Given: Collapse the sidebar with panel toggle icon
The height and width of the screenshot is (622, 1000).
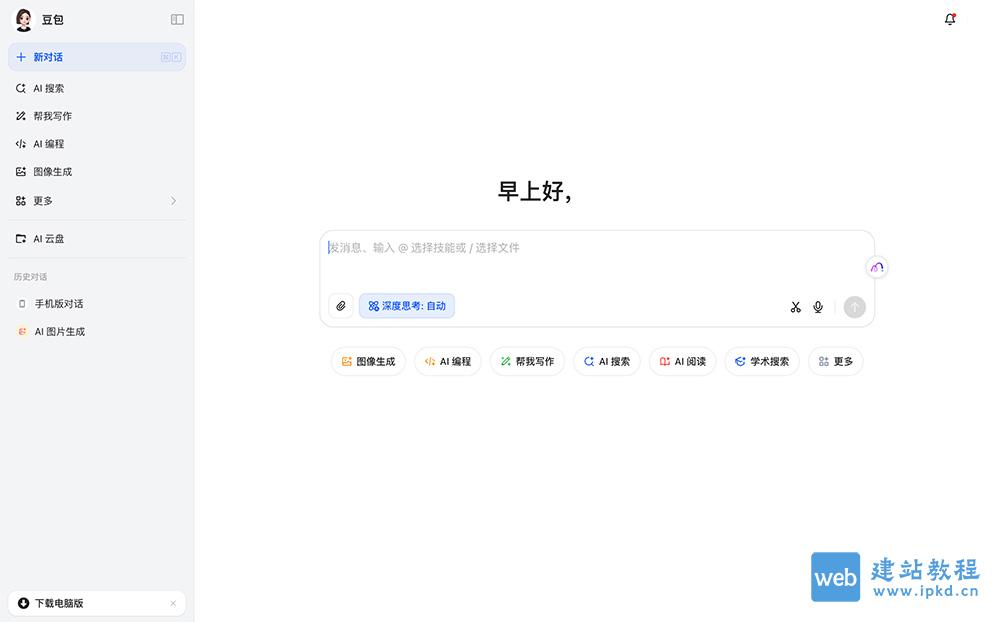Looking at the screenshot, I should pyautogui.click(x=177, y=20).
